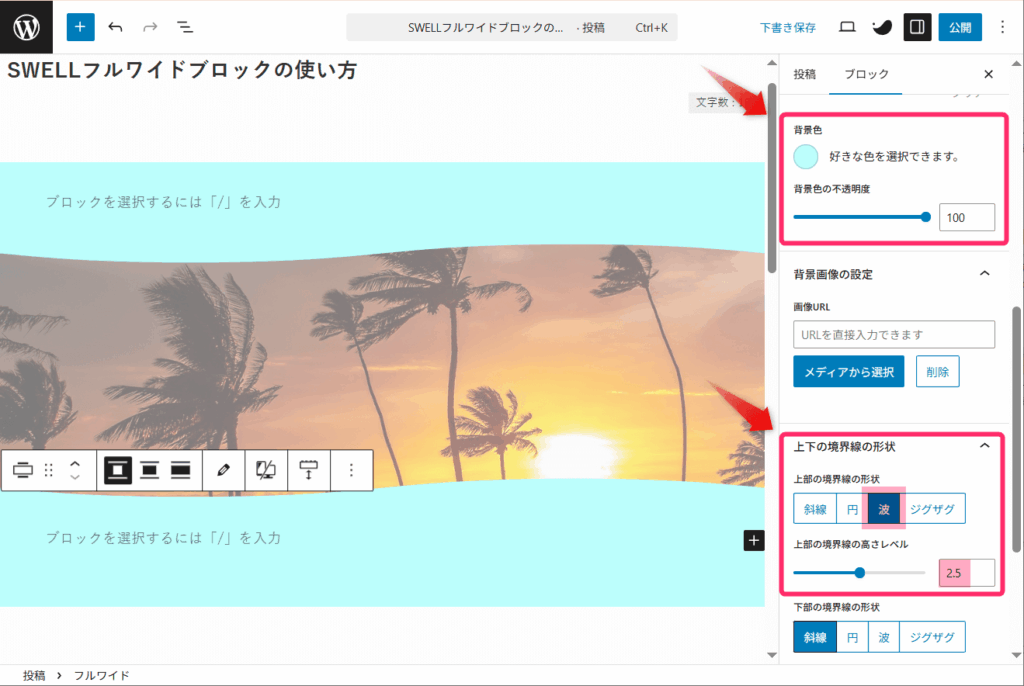Select 波 for the upper border shape
The width and height of the screenshot is (1024, 686).
point(884,509)
